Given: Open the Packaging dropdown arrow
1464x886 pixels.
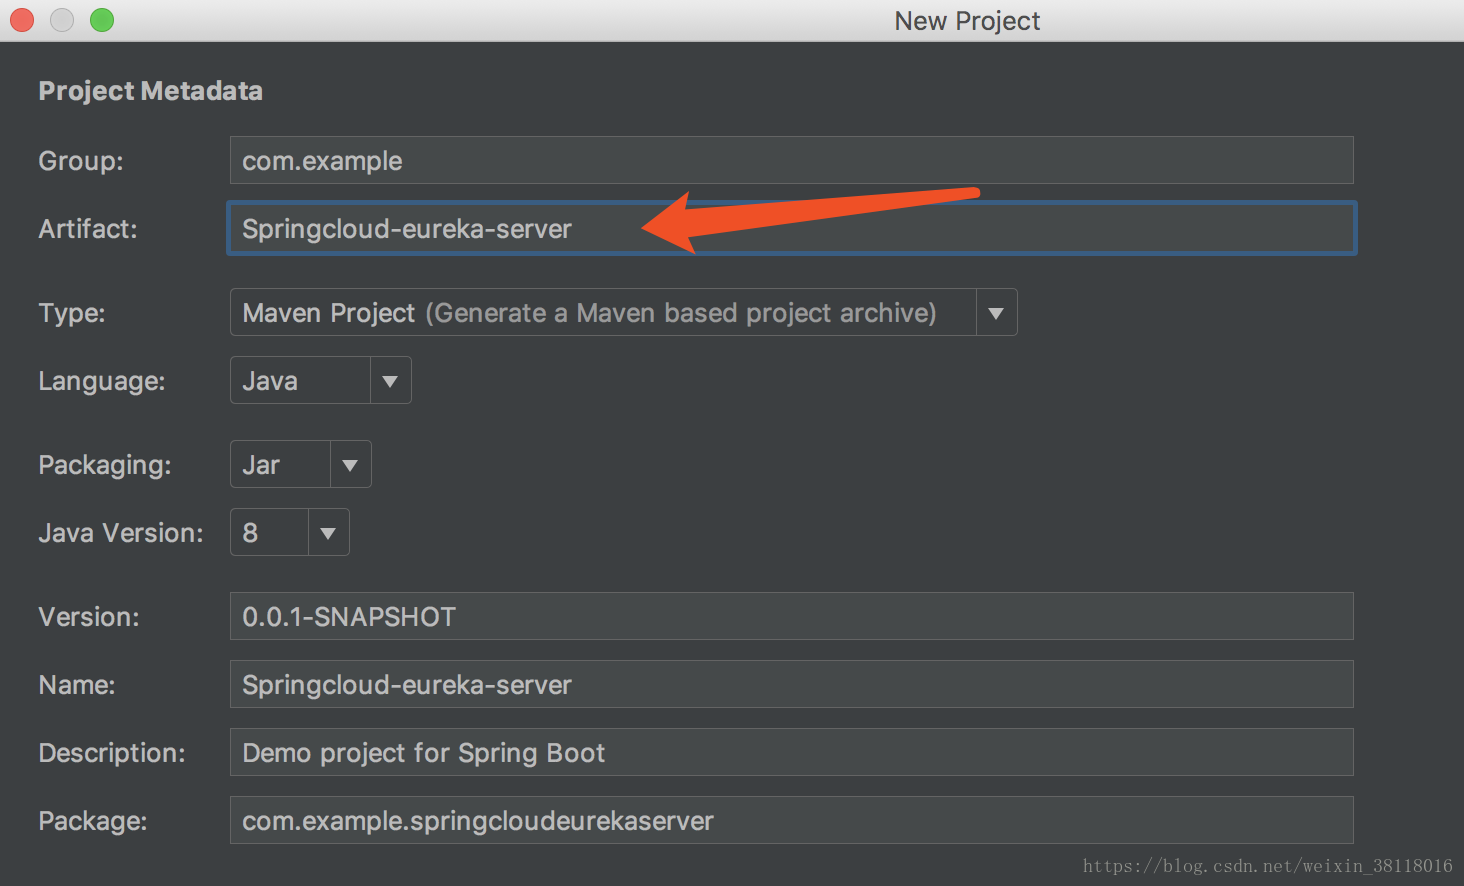Looking at the screenshot, I should [x=350, y=464].
